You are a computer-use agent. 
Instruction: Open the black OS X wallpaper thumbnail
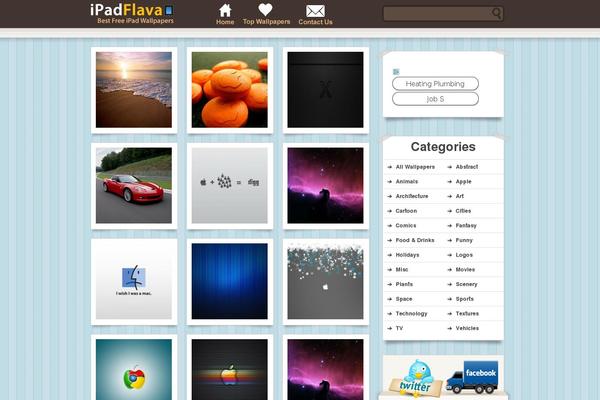pyautogui.click(x=326, y=90)
